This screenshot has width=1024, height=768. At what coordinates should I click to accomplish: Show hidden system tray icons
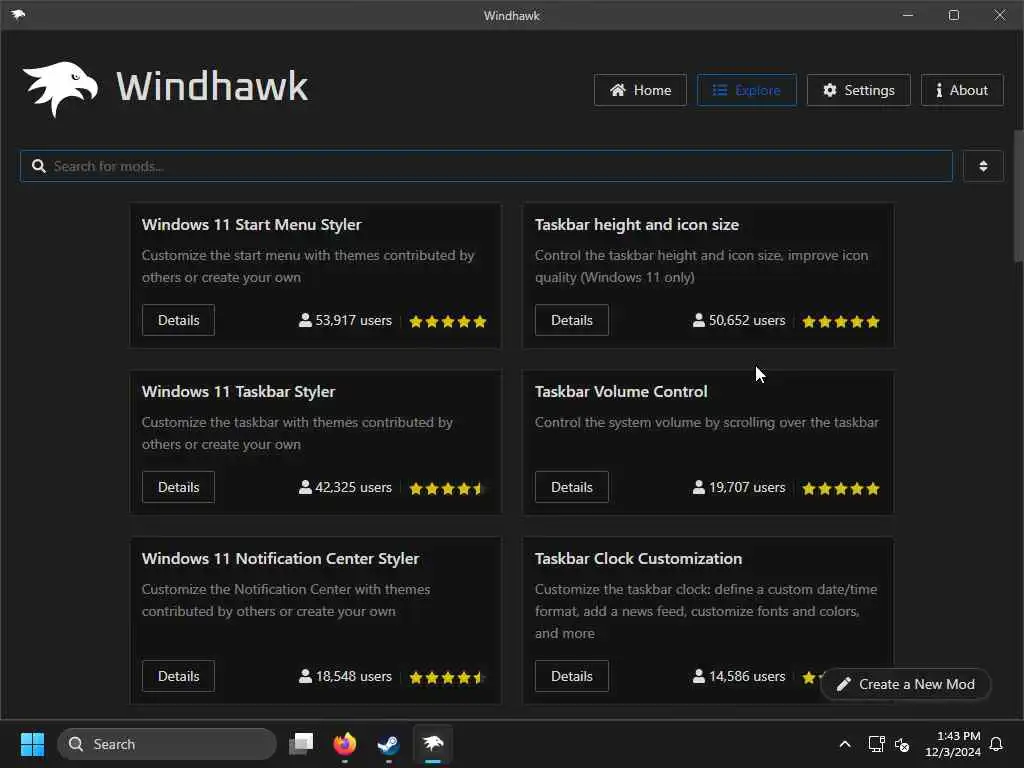(844, 744)
